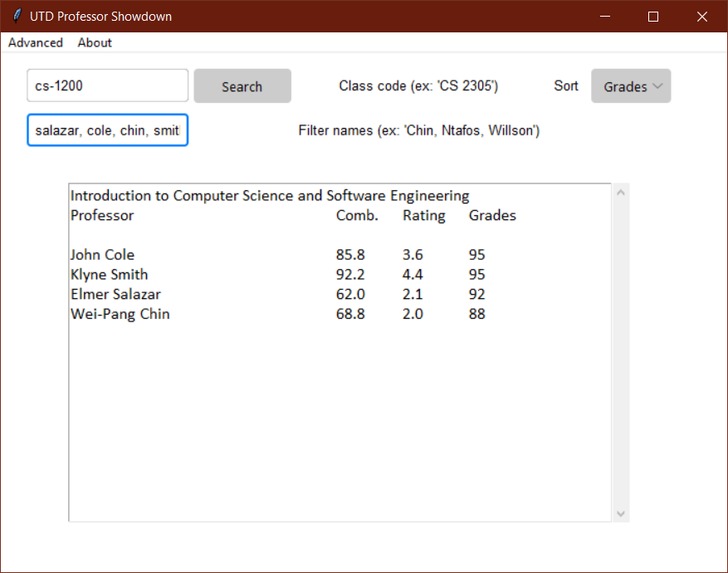Click Elmer Salazar's rating 2.1
The height and width of the screenshot is (573, 728).
pyautogui.click(x=412, y=294)
